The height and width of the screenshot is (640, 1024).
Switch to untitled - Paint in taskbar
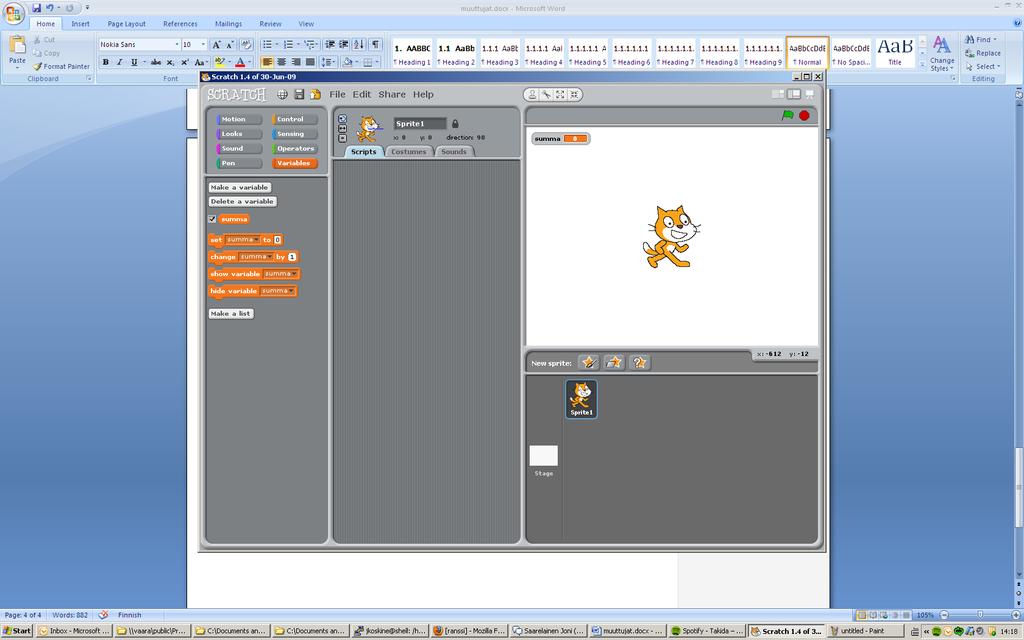(864, 631)
